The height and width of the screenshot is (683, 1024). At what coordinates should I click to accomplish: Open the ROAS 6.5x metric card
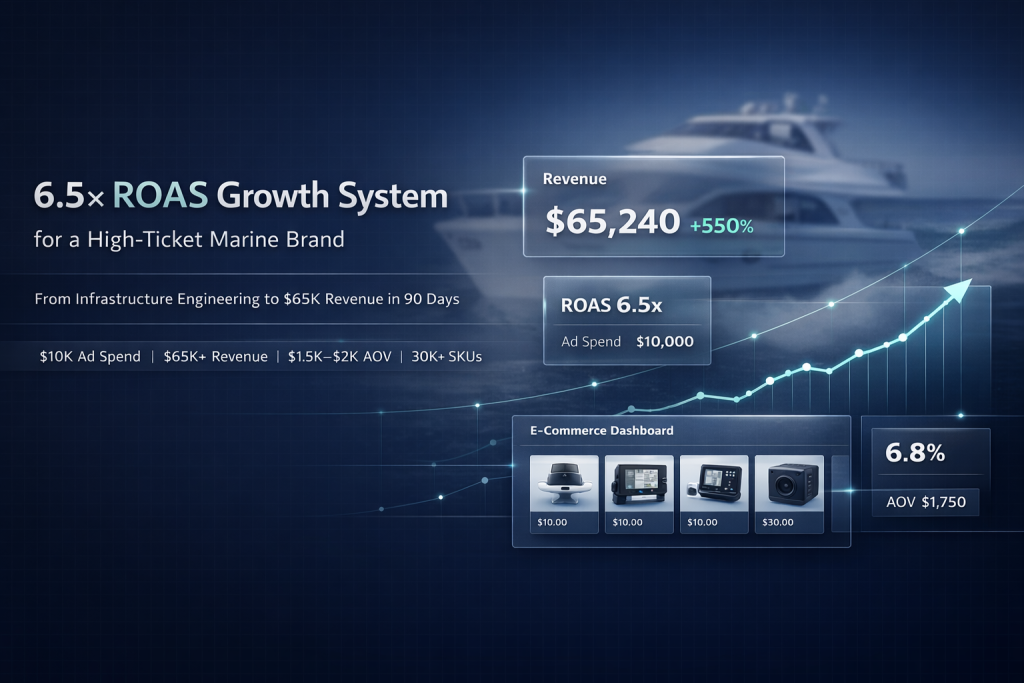coord(626,319)
